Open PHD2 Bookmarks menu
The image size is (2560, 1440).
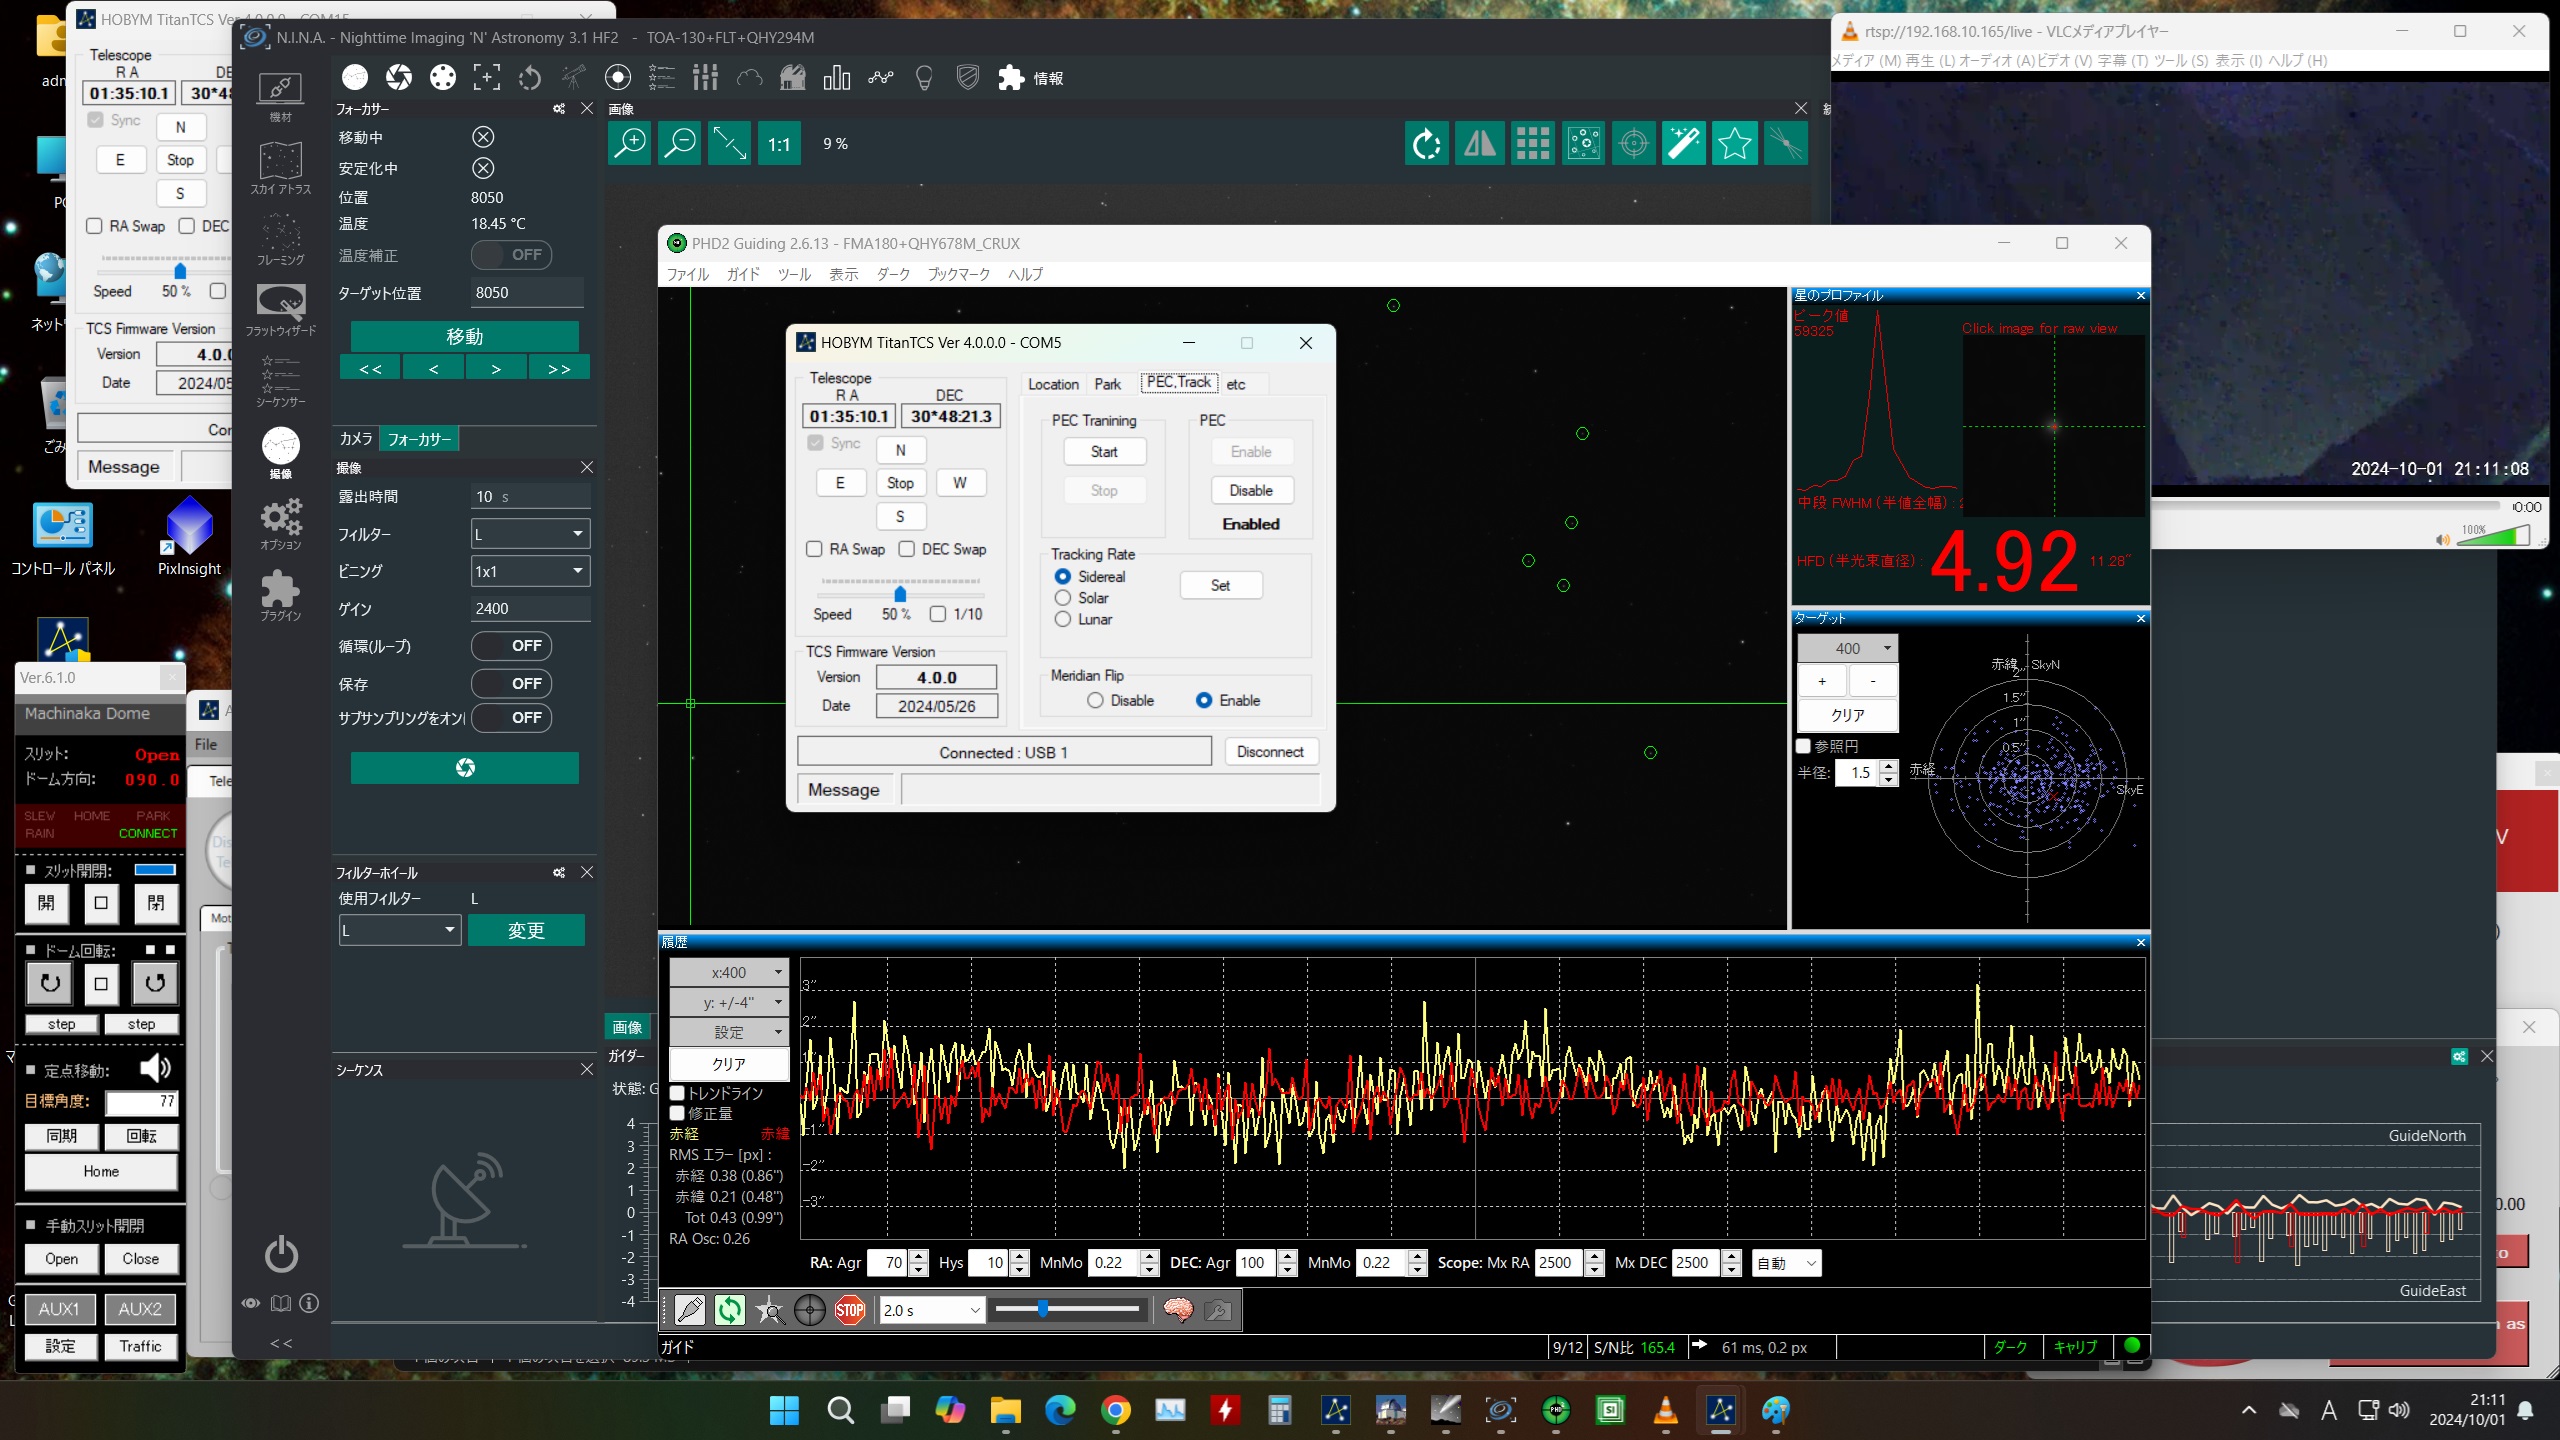(958, 274)
